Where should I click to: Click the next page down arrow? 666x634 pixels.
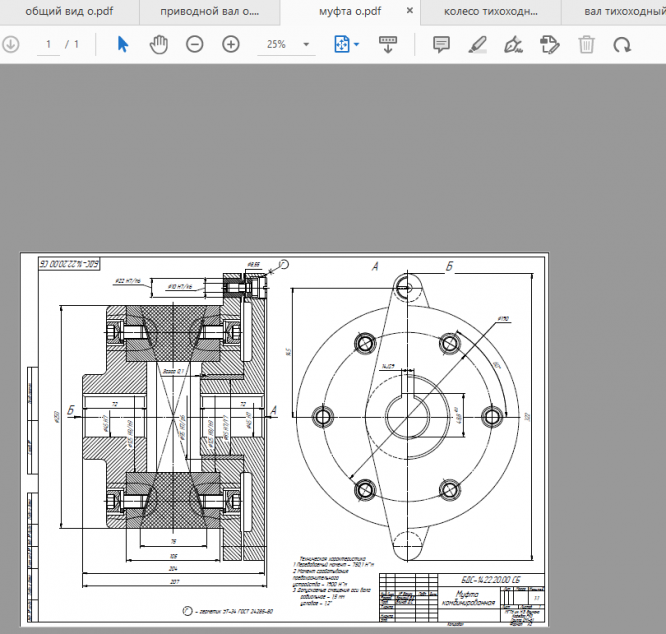(x=10, y=45)
